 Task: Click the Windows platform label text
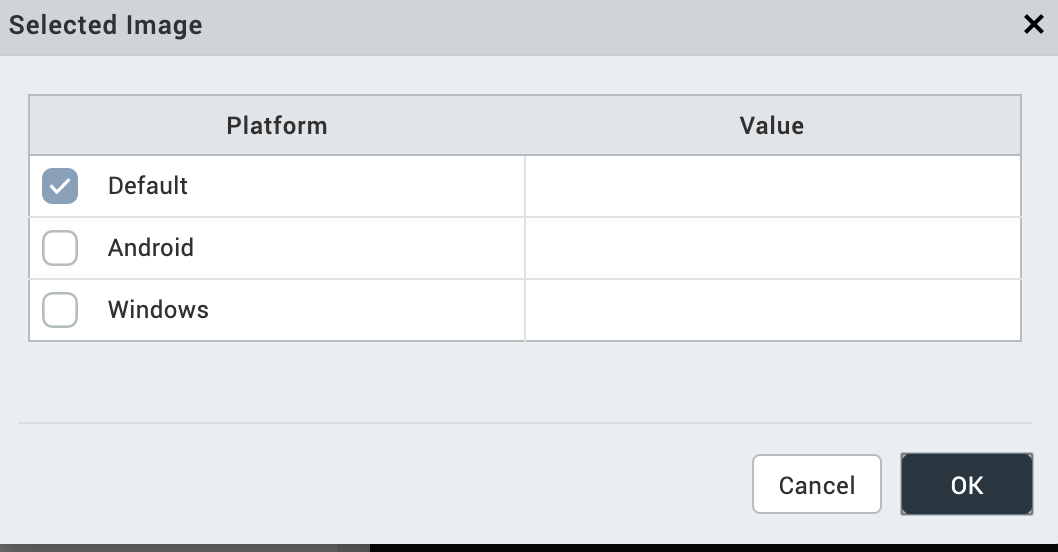[158, 310]
